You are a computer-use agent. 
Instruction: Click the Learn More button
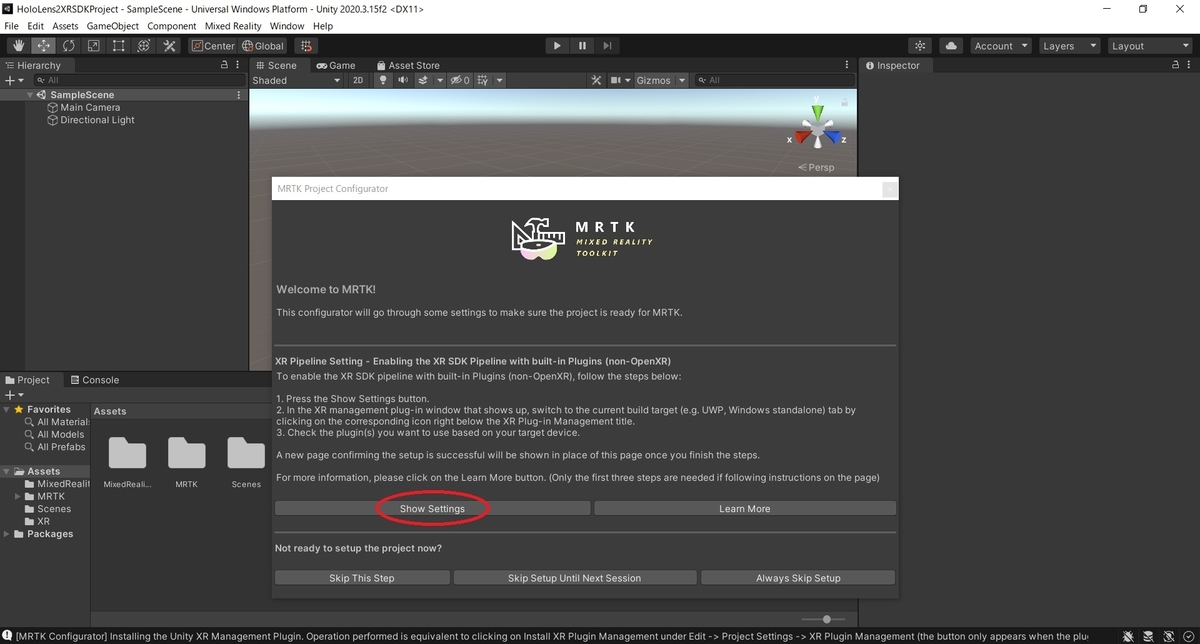(745, 508)
